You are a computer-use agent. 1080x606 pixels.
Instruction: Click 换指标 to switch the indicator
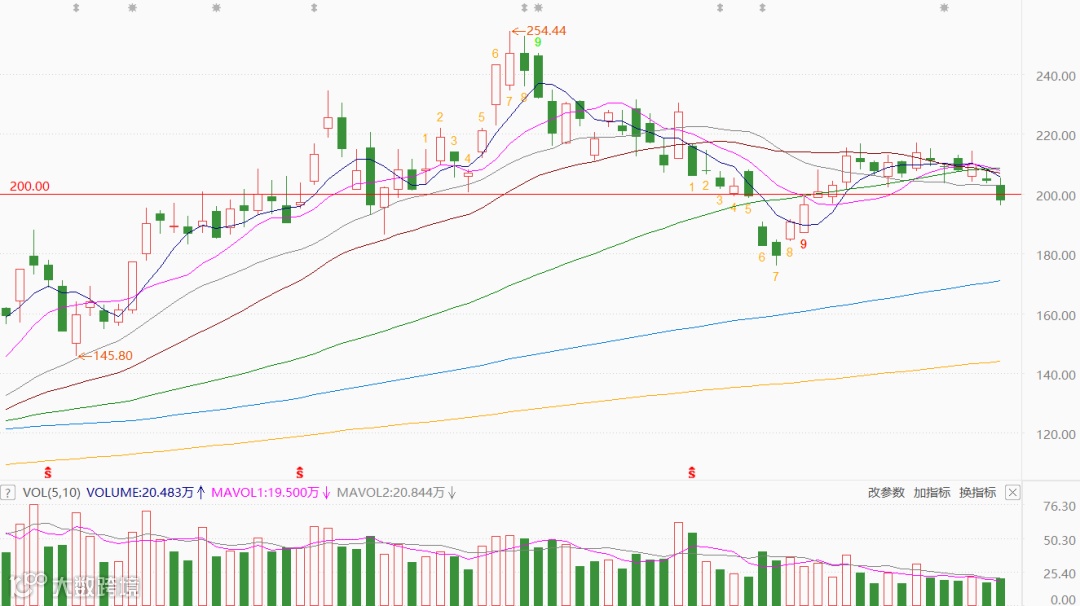point(977,492)
